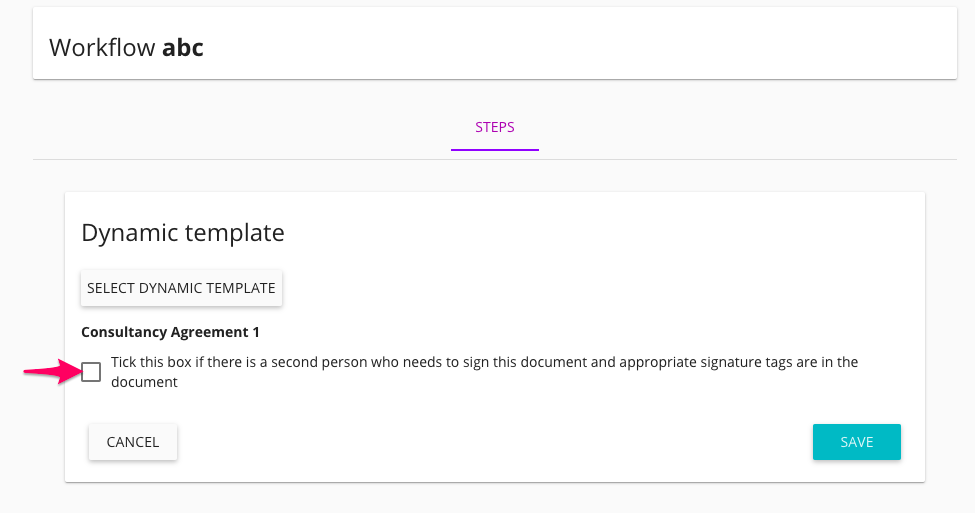Viewport: 975px width, 513px height.
Task: Click the SELECT DYNAMIC TEMPLATE button
Action: pos(181,288)
